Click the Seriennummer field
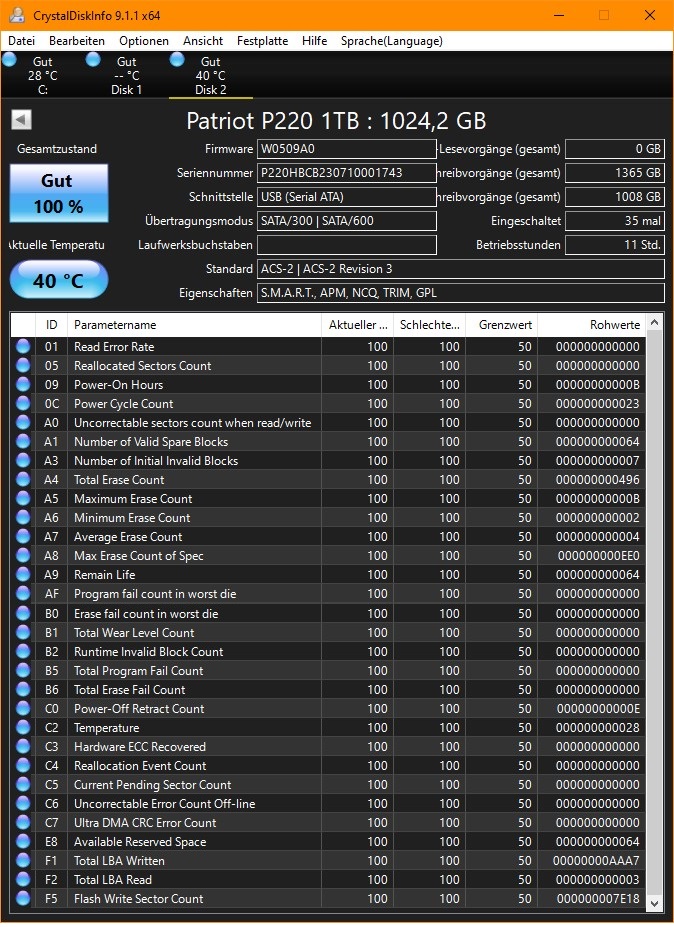Image resolution: width=674 pixels, height=927 pixels. [x=346, y=173]
